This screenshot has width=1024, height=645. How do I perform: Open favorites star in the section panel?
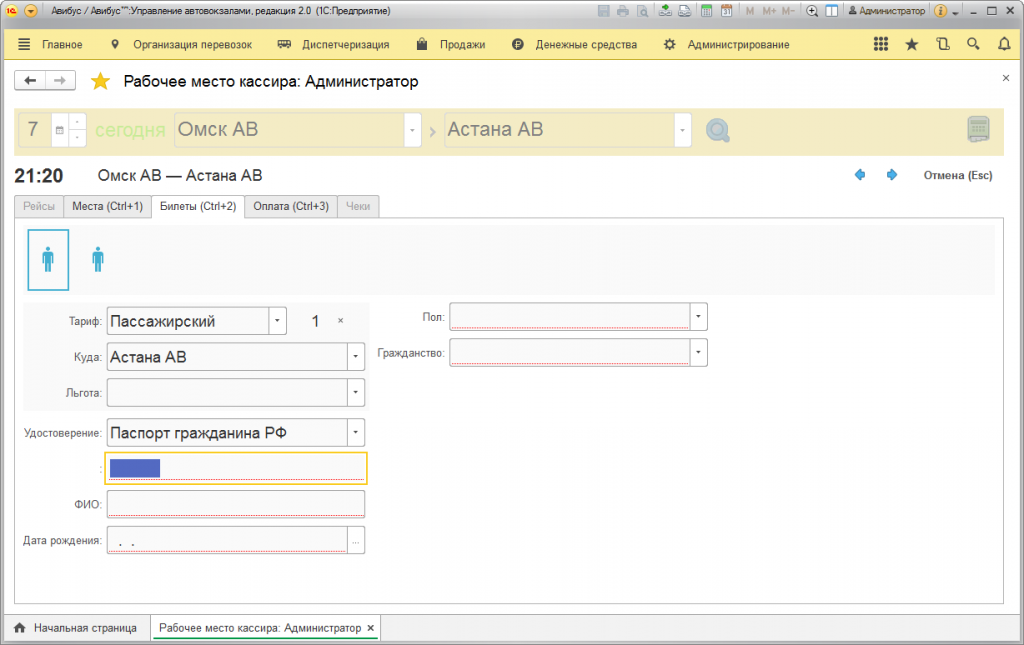[911, 44]
